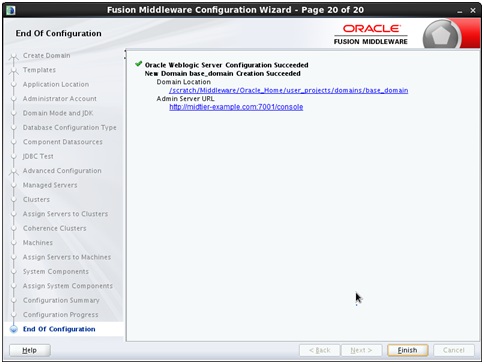Select Application Location step
484x364 pixels.
(x=56, y=84)
